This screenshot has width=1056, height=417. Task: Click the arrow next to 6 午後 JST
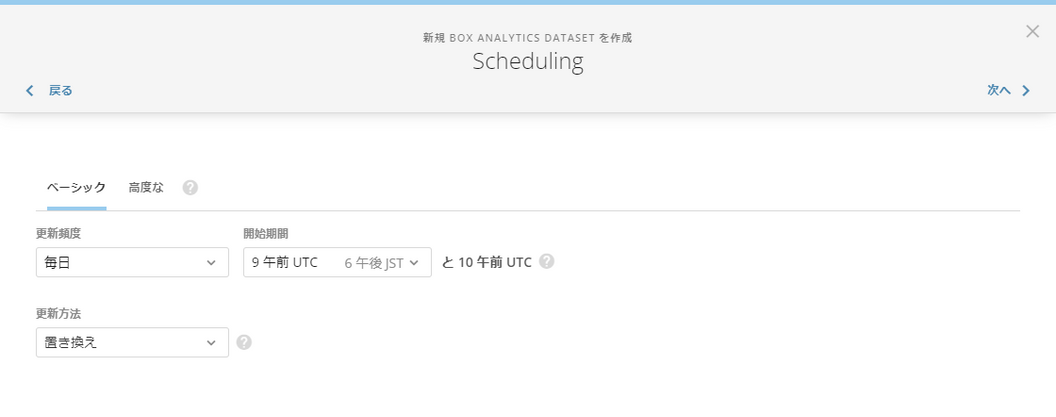414,263
